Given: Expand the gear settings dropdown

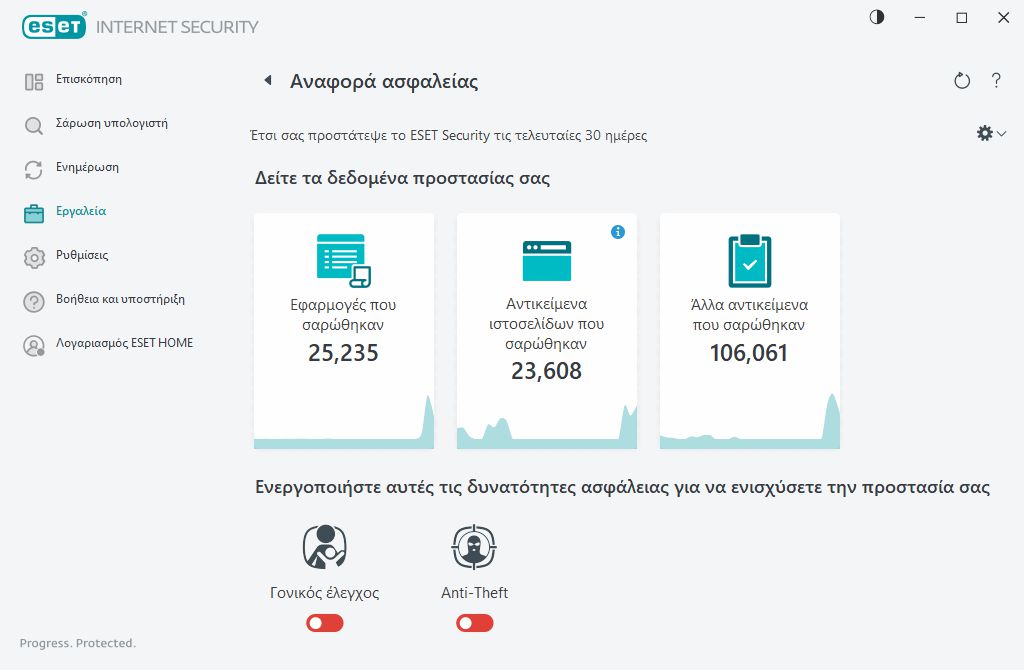Looking at the screenshot, I should tap(990, 133).
